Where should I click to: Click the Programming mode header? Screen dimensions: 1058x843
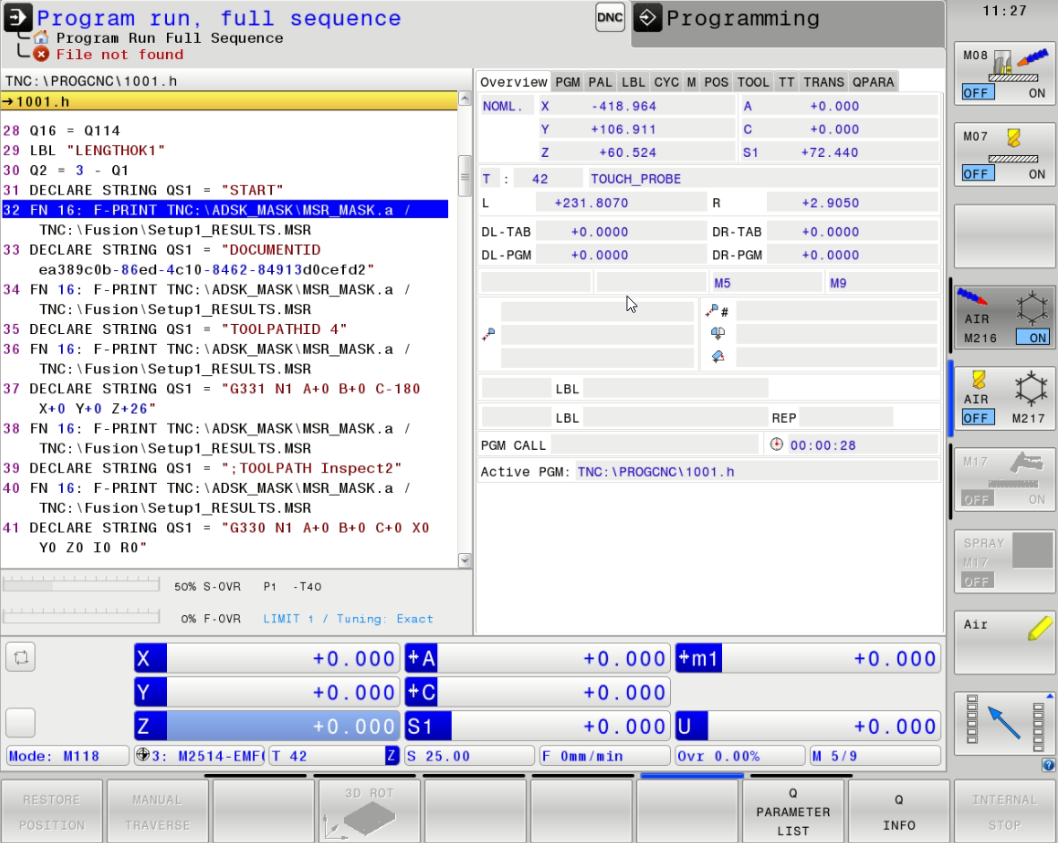(x=787, y=22)
